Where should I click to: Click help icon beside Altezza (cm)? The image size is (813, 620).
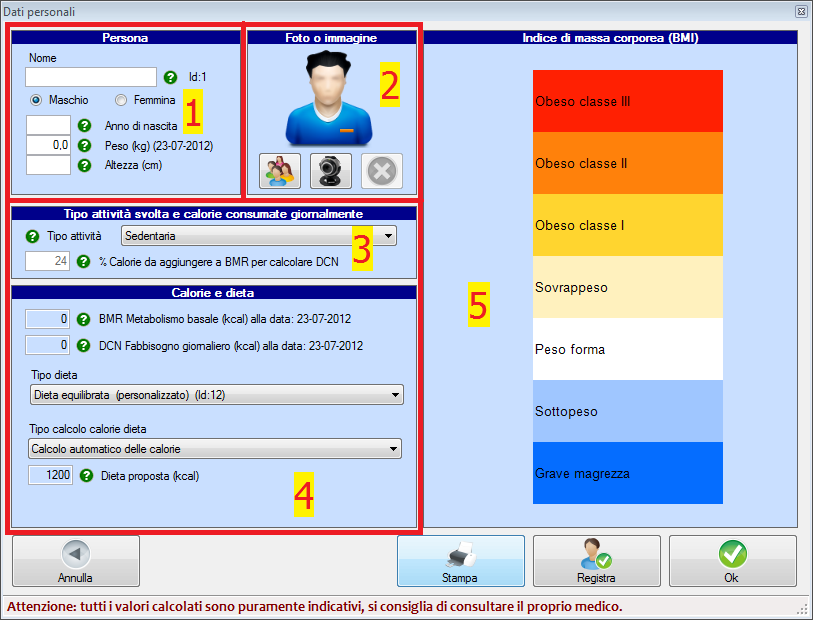point(85,165)
